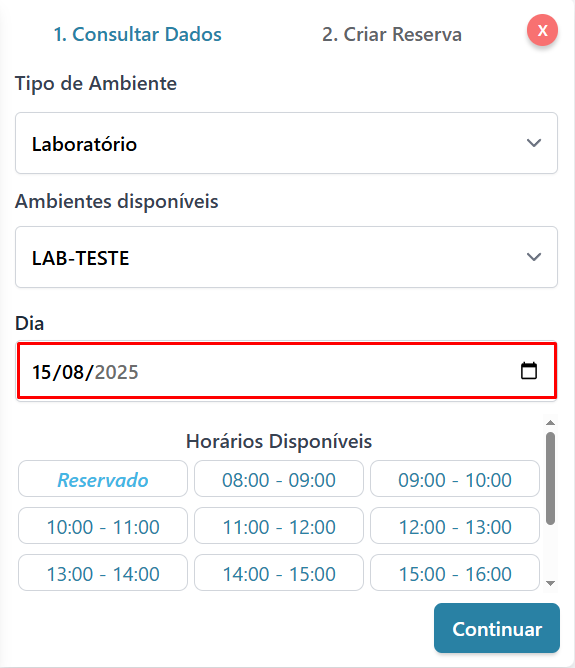This screenshot has width=575, height=668.
Task: Pick the 14:00 - 15:00 time slot
Action: tap(279, 573)
